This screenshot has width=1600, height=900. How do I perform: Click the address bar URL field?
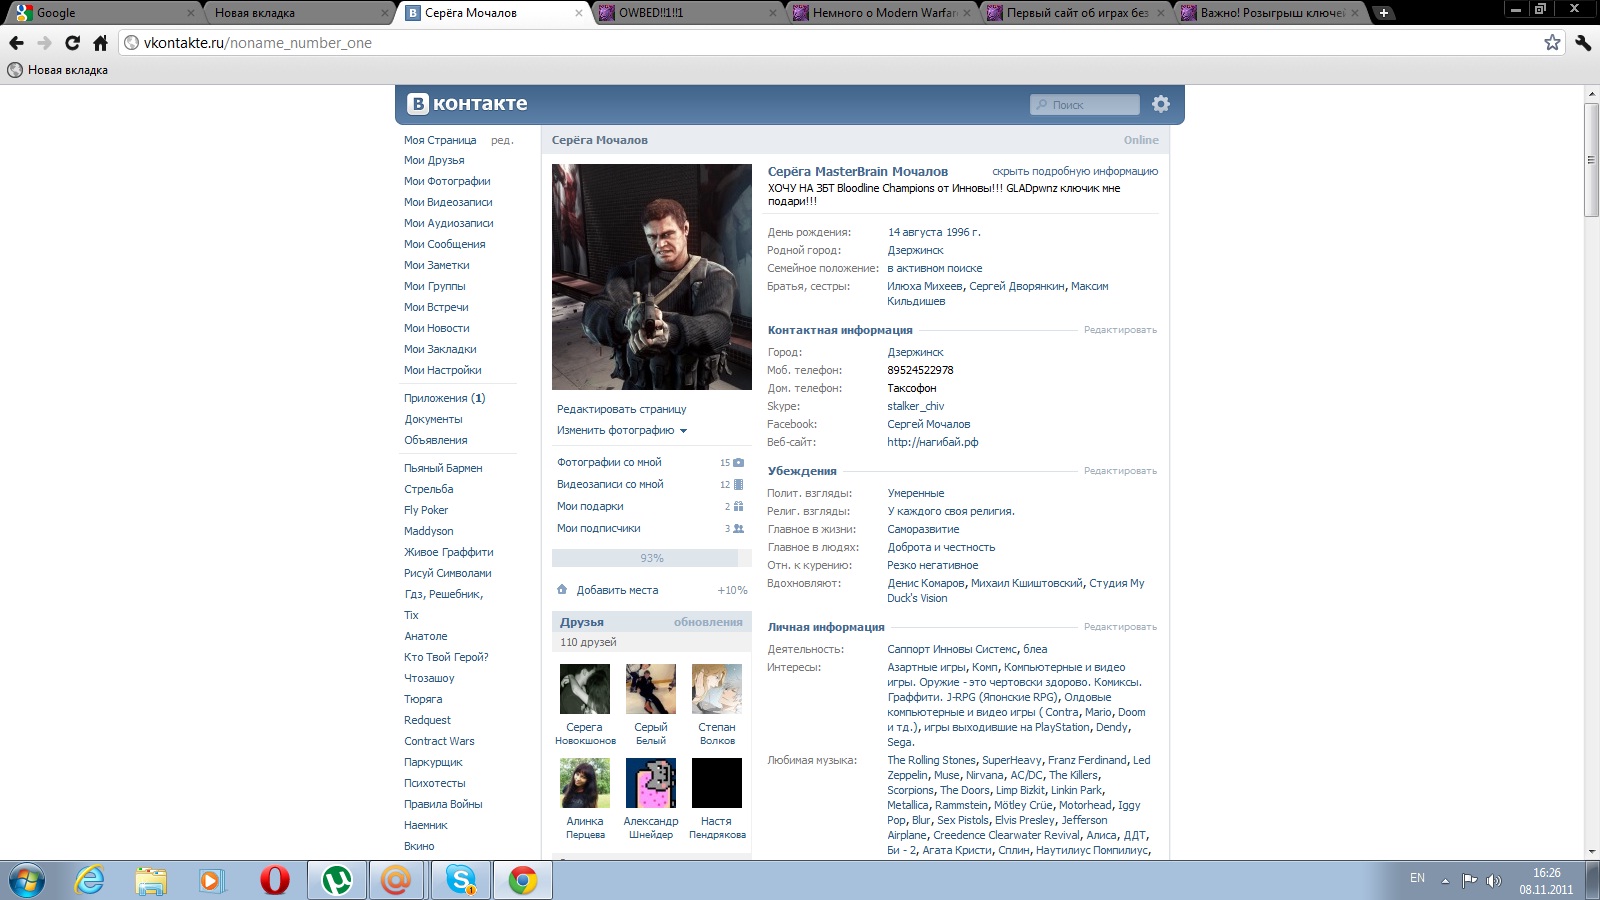point(840,43)
